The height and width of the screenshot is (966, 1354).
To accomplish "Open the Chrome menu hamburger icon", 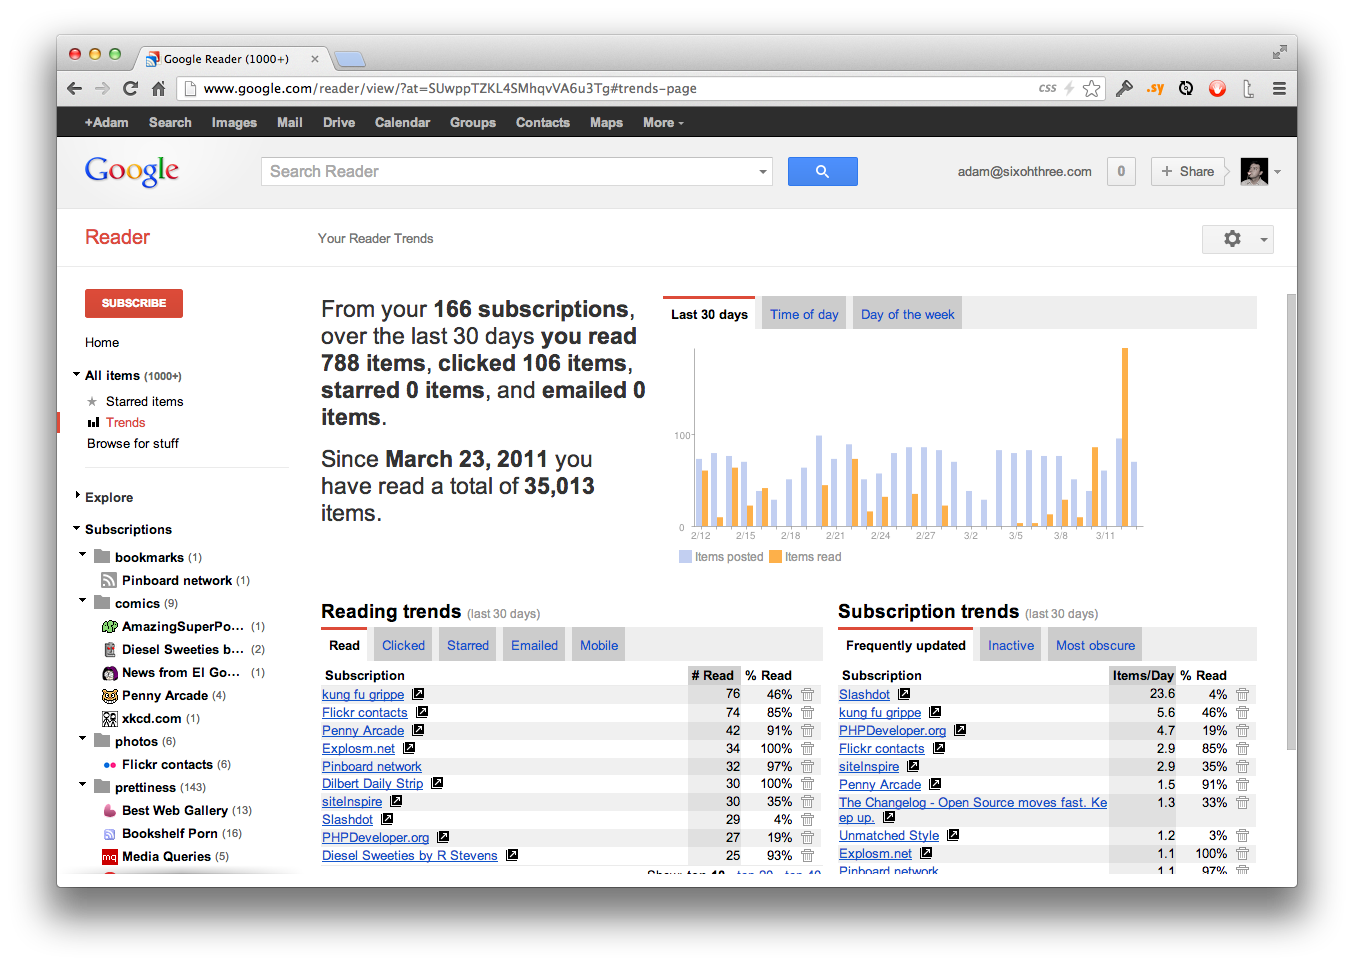I will (1279, 88).
